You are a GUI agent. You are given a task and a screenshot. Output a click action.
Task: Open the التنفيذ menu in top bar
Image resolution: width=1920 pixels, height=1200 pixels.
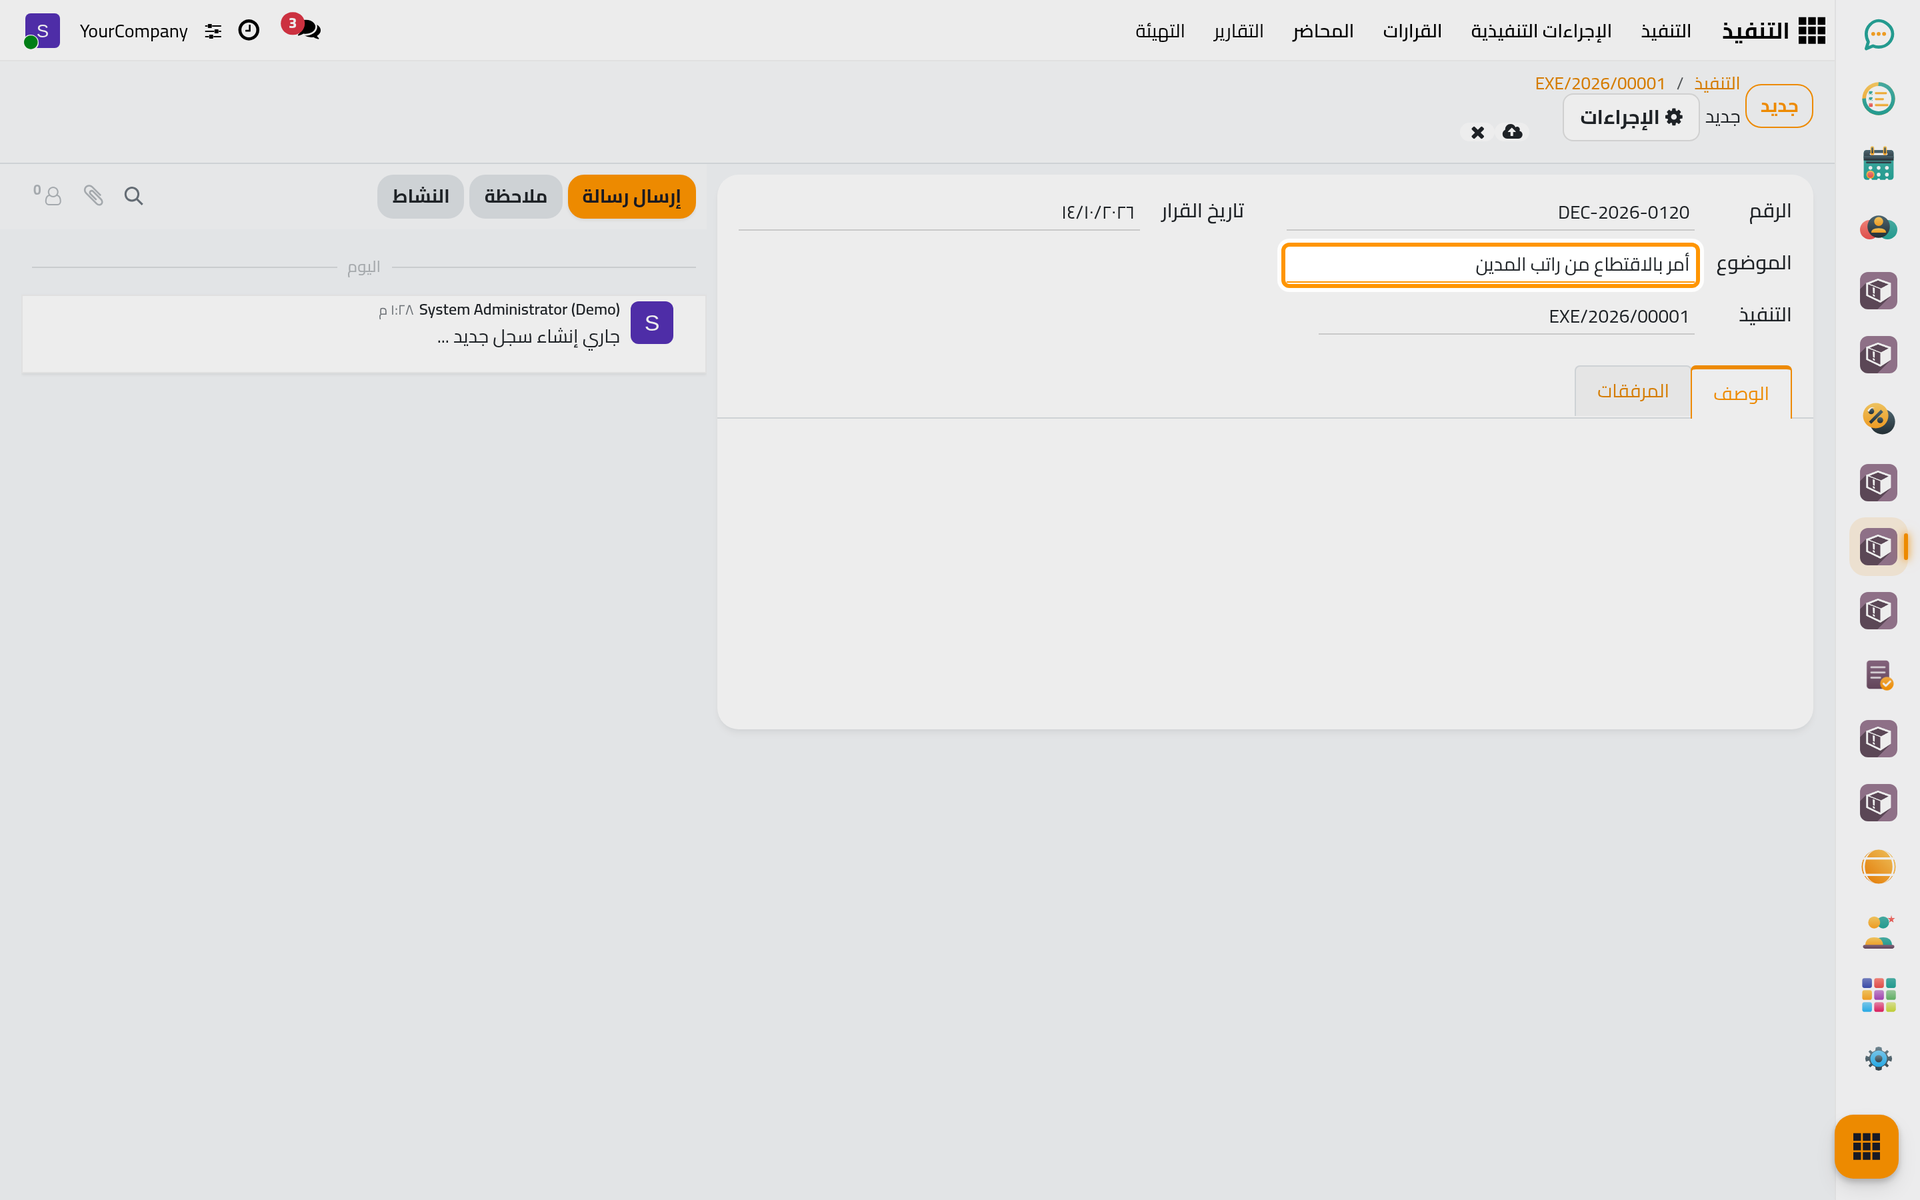pos(1666,31)
